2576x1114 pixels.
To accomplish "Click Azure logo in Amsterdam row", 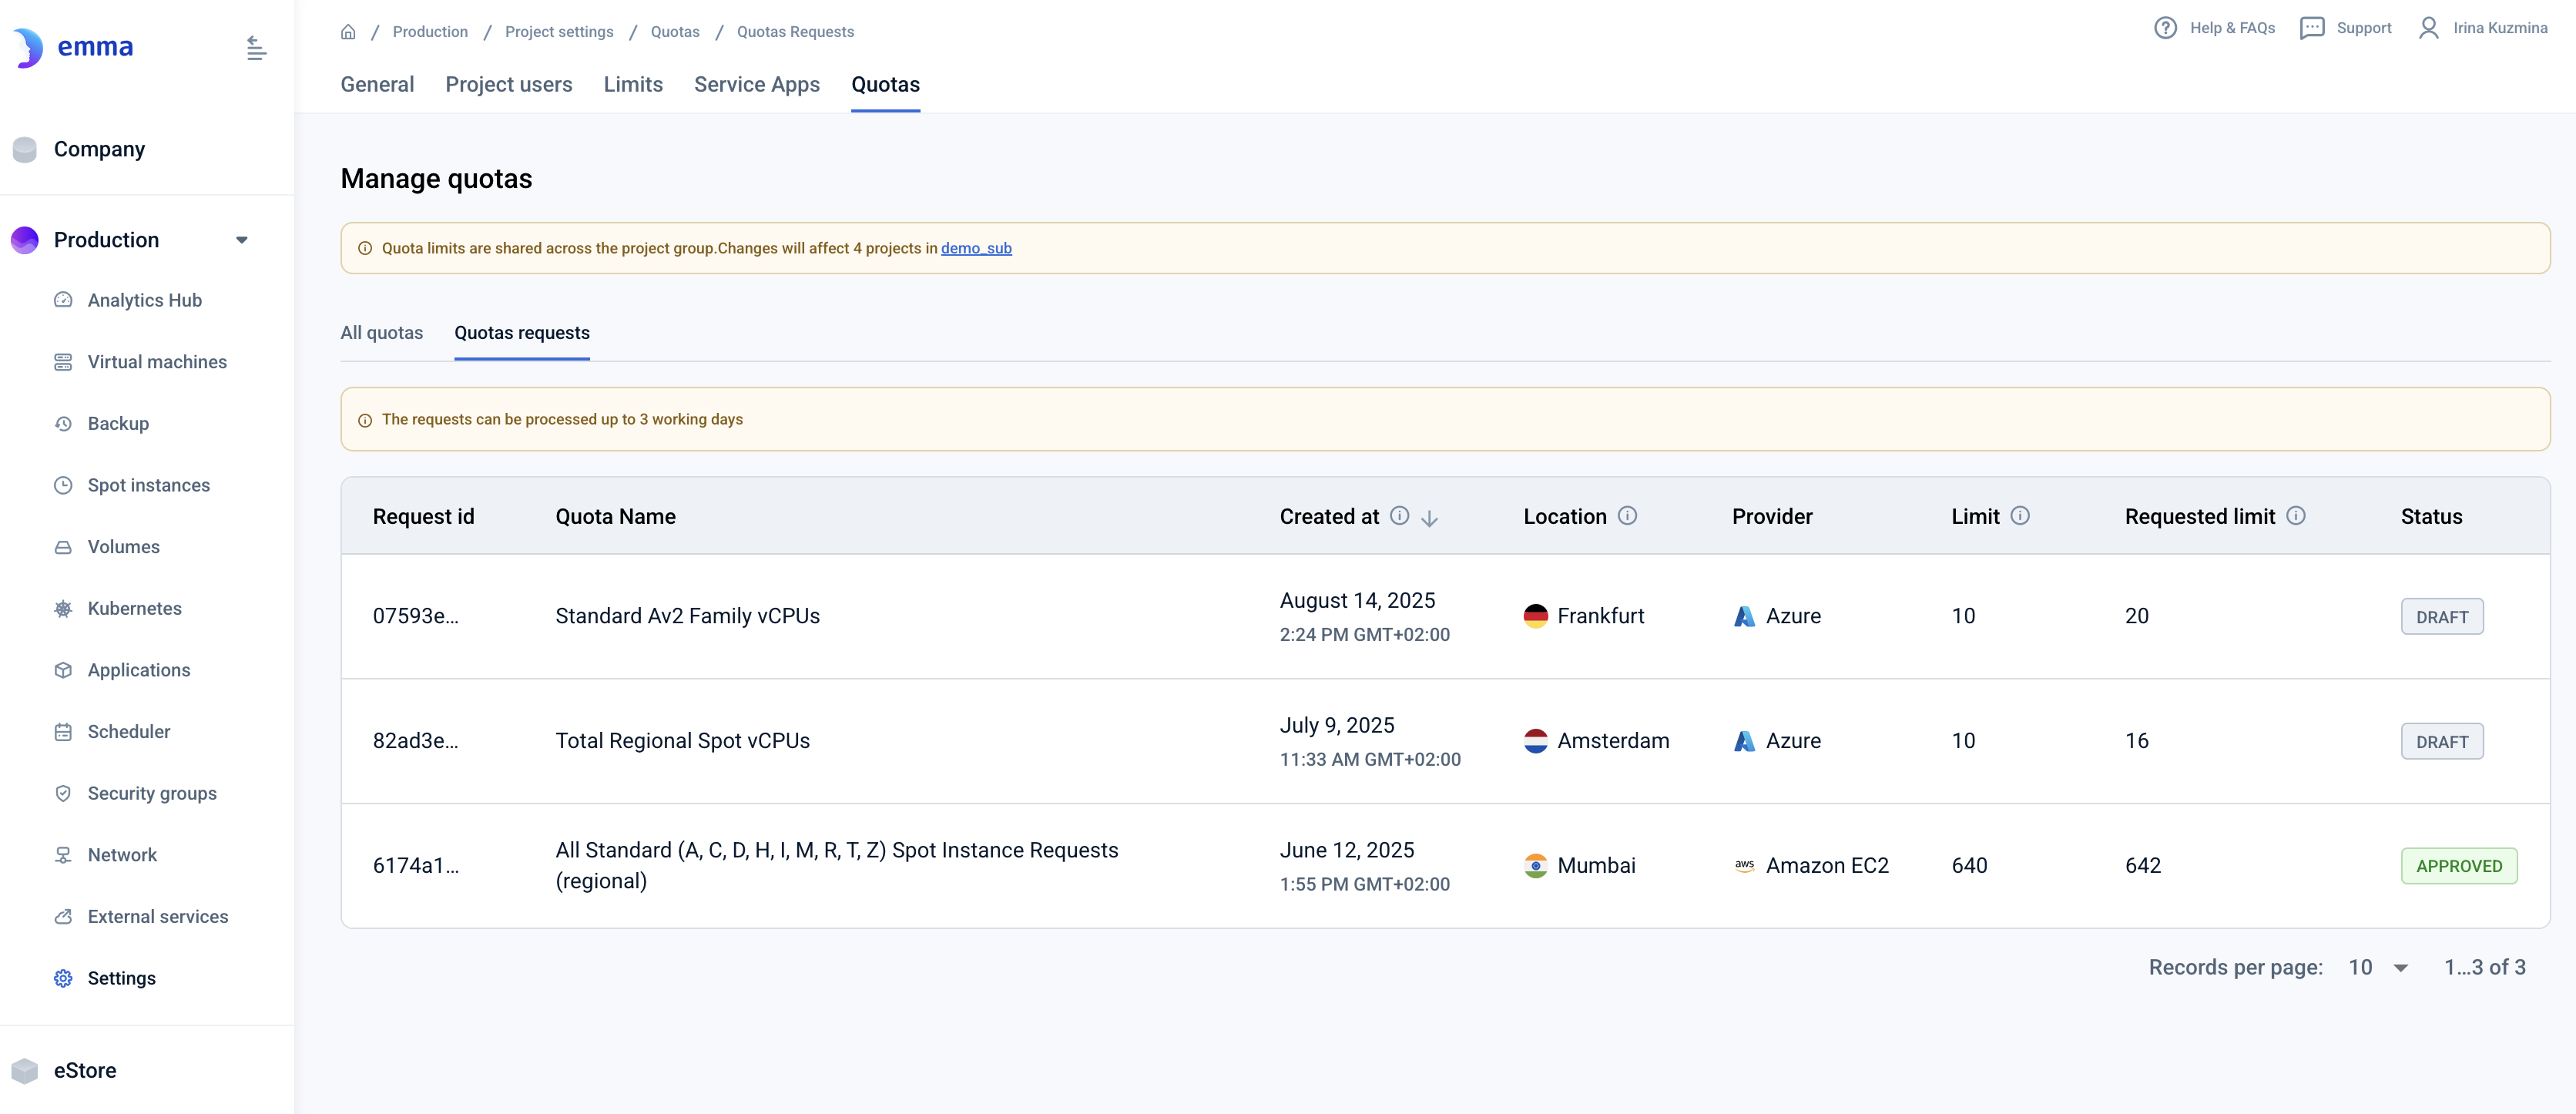I will [1744, 742].
